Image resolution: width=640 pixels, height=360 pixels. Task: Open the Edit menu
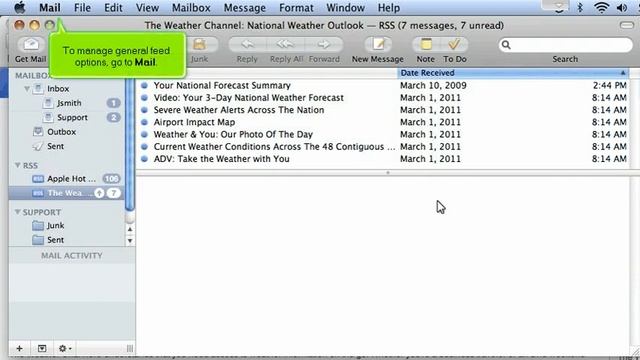tap(113, 7)
